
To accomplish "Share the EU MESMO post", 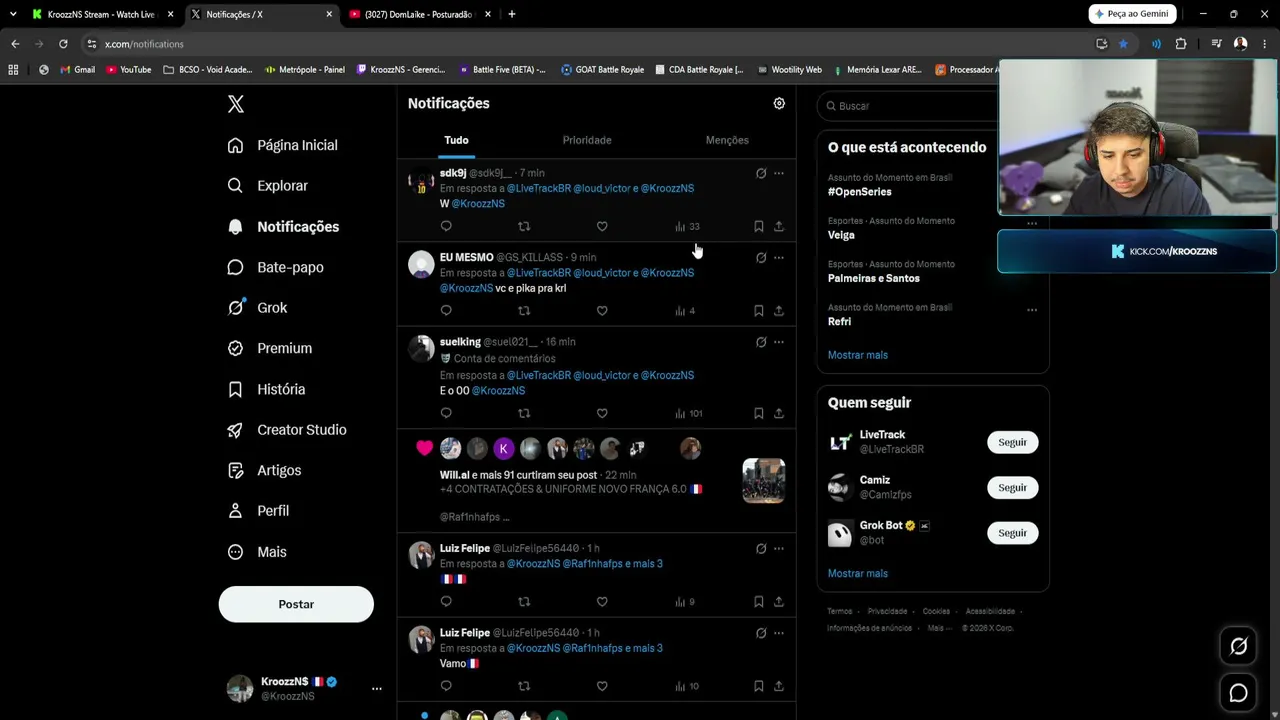I will [779, 310].
